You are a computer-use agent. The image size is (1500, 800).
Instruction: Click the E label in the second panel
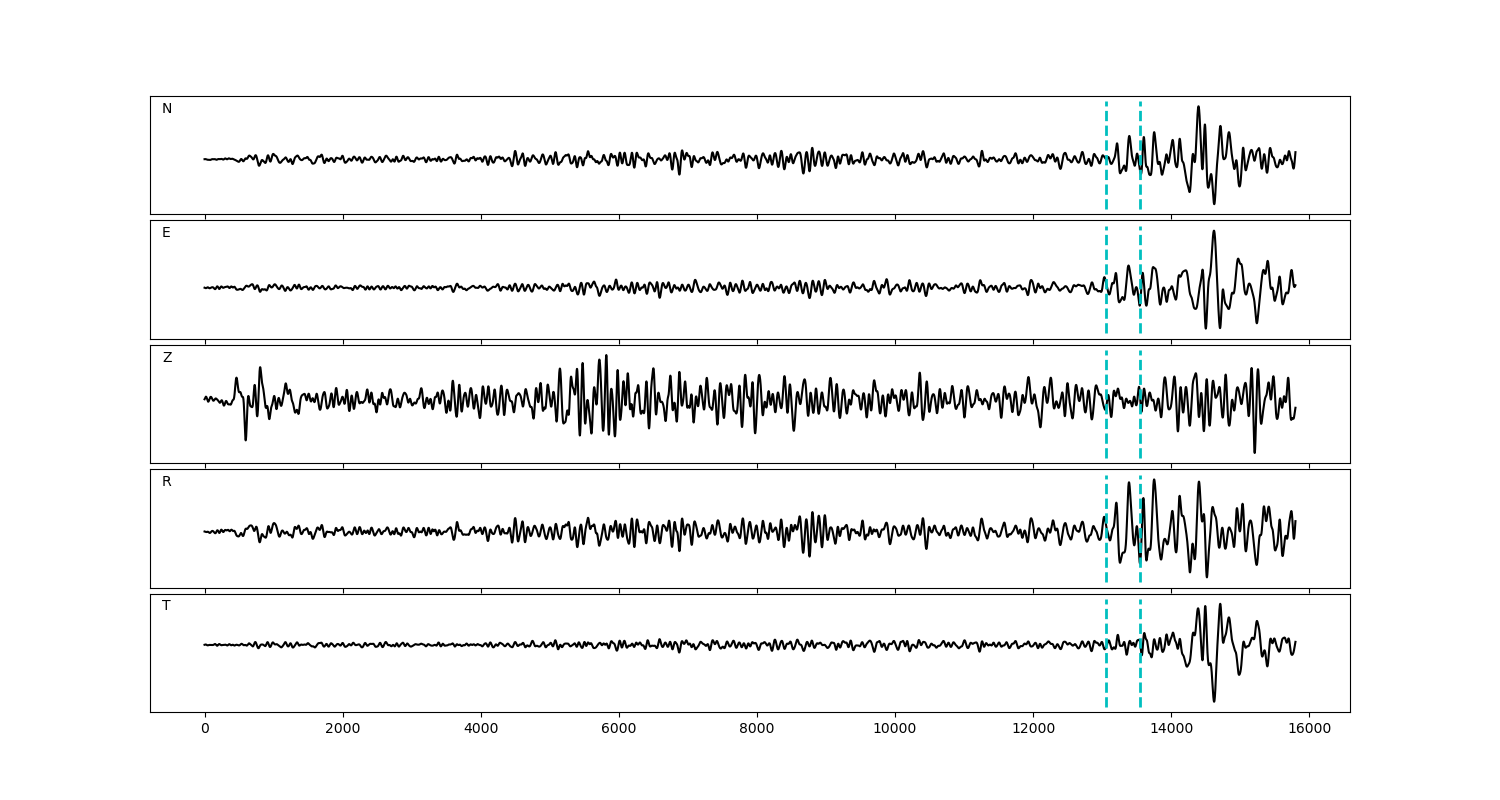[166, 233]
